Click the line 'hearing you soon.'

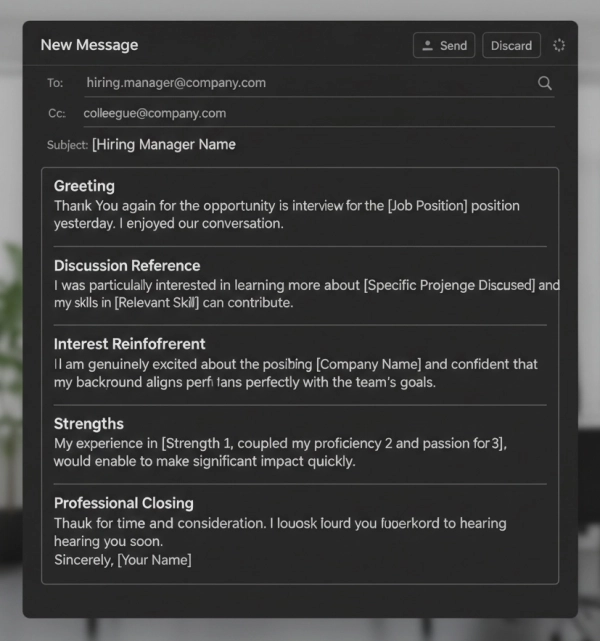click(x=109, y=541)
